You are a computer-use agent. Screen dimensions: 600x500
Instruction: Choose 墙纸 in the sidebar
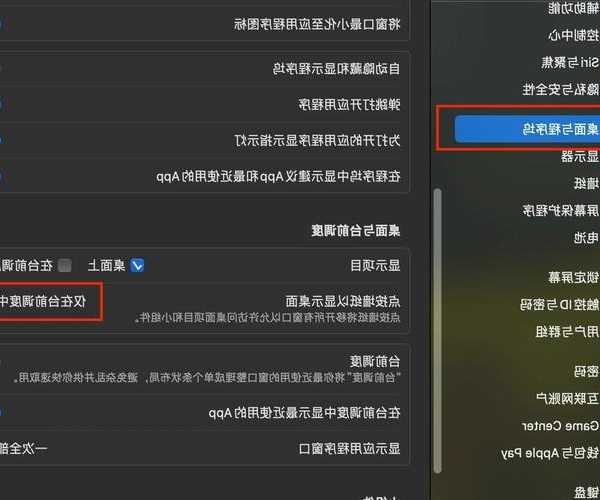pos(586,183)
